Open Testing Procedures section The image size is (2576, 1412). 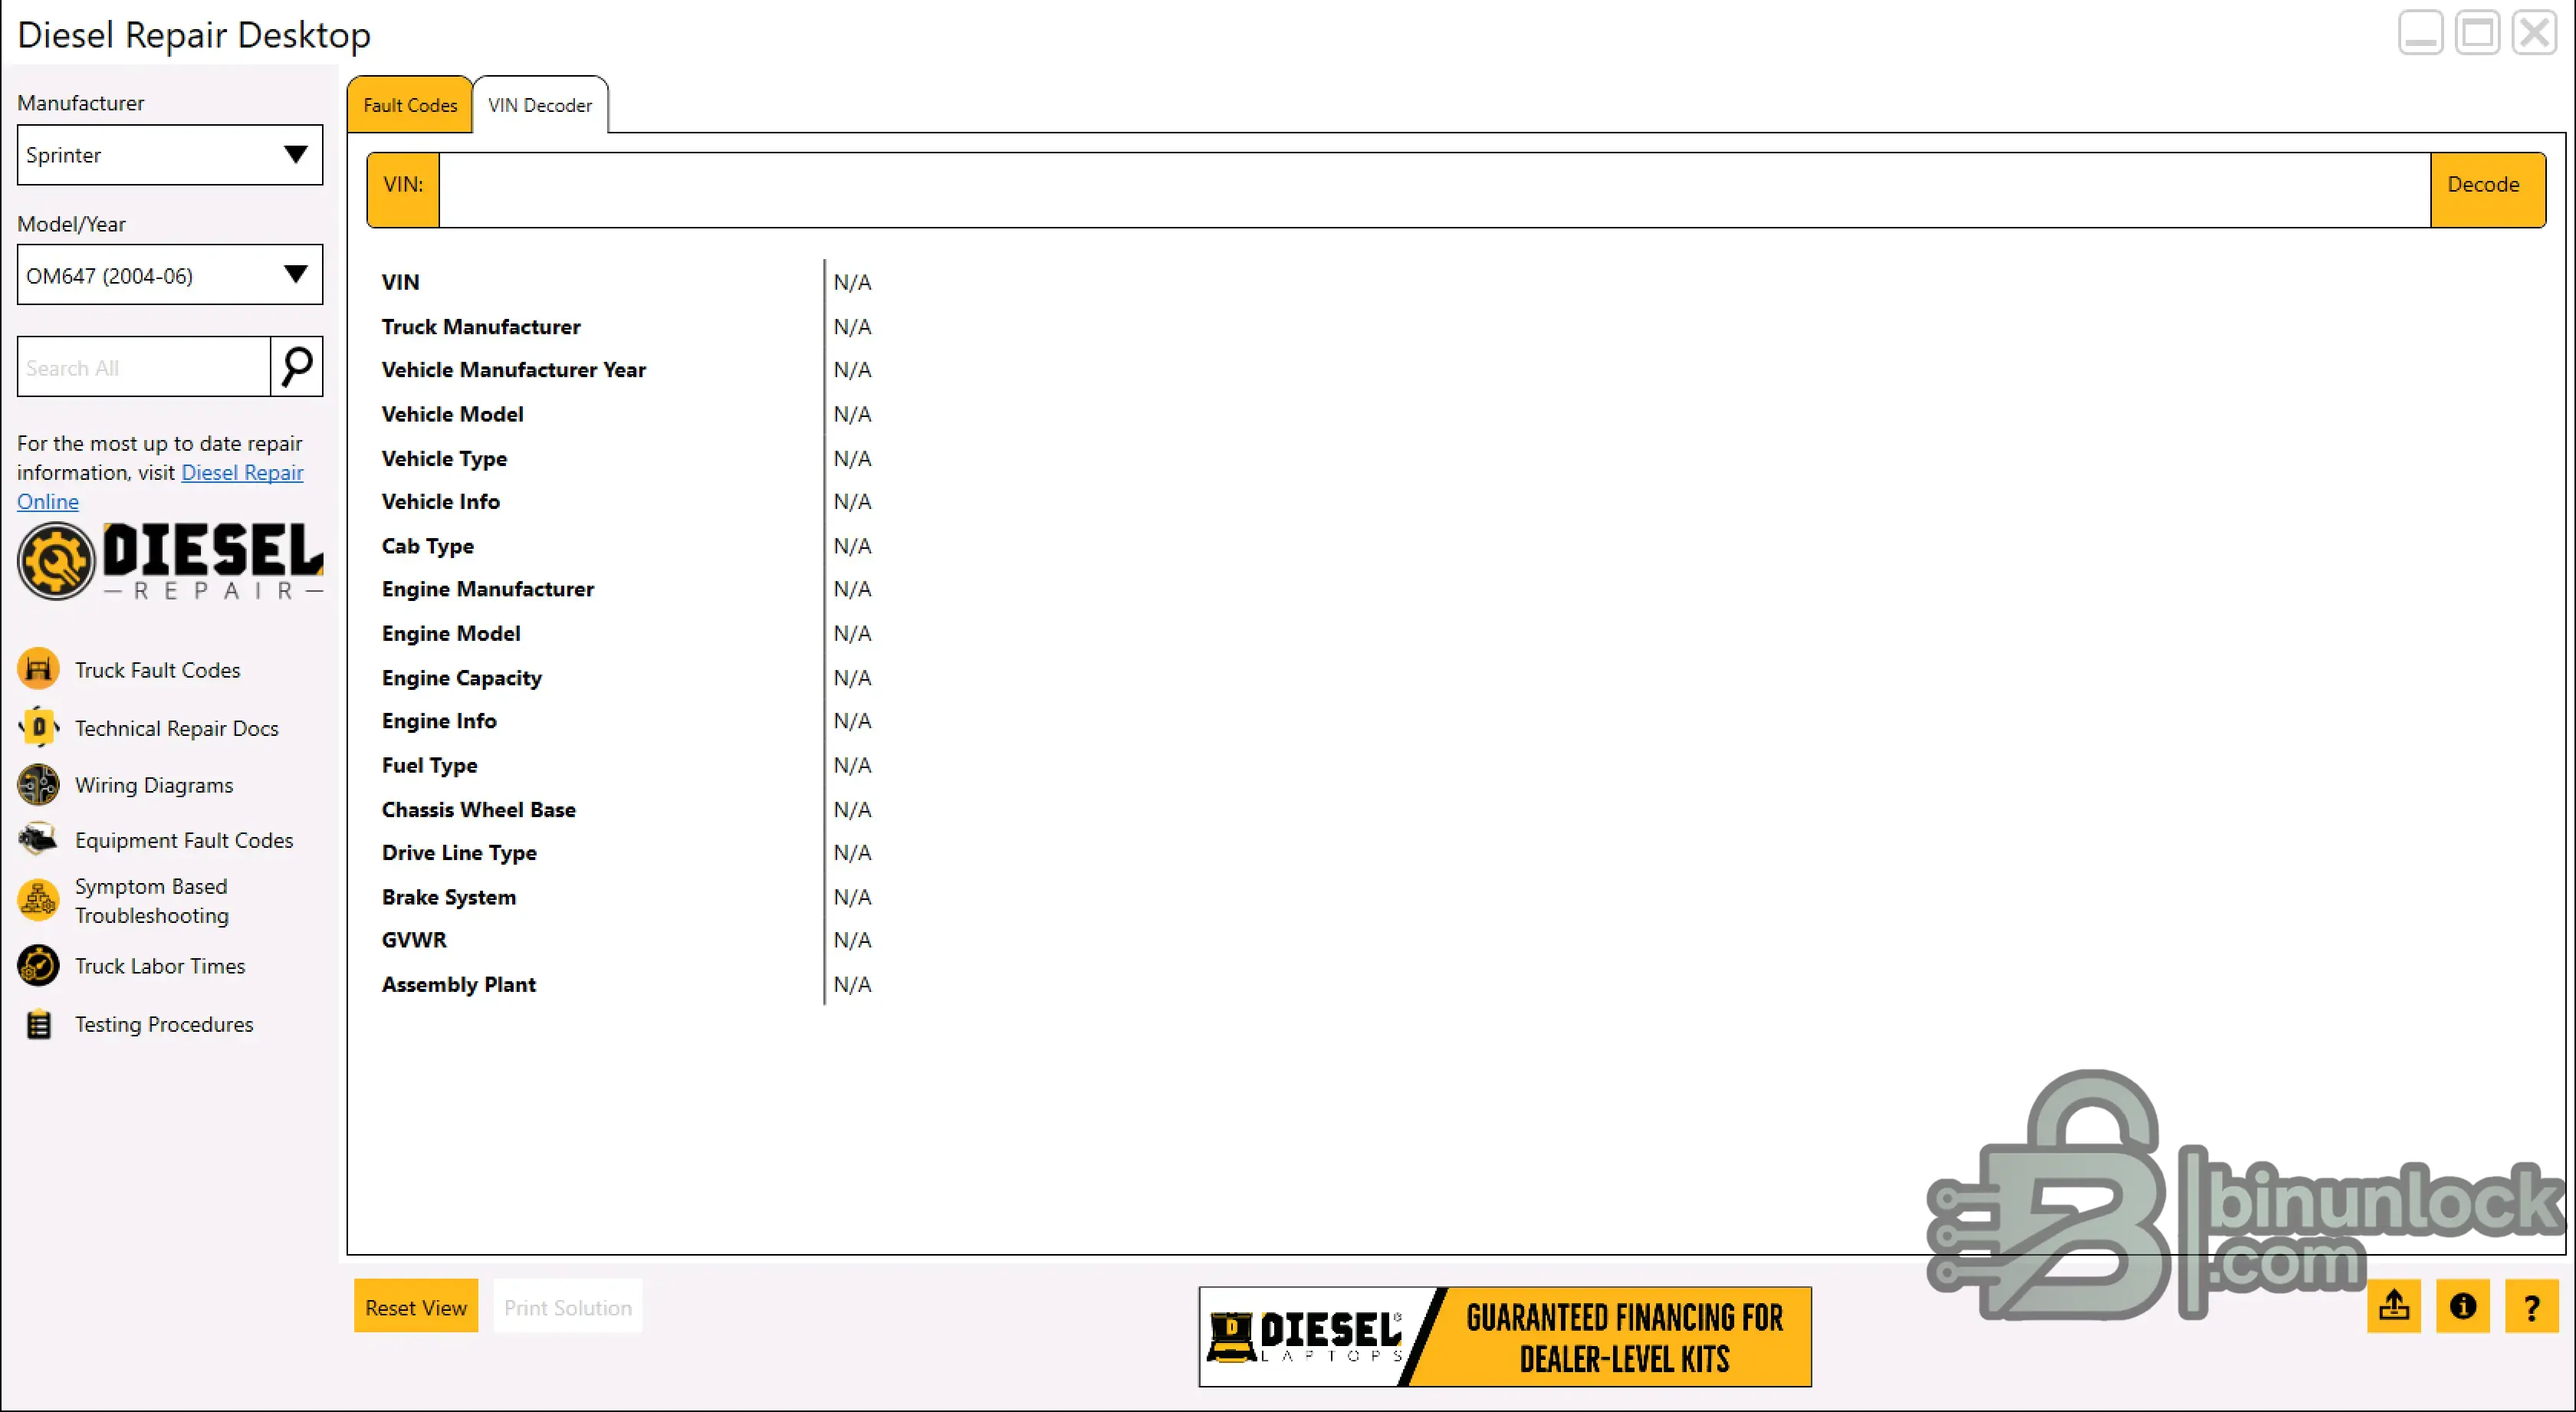click(x=164, y=1024)
